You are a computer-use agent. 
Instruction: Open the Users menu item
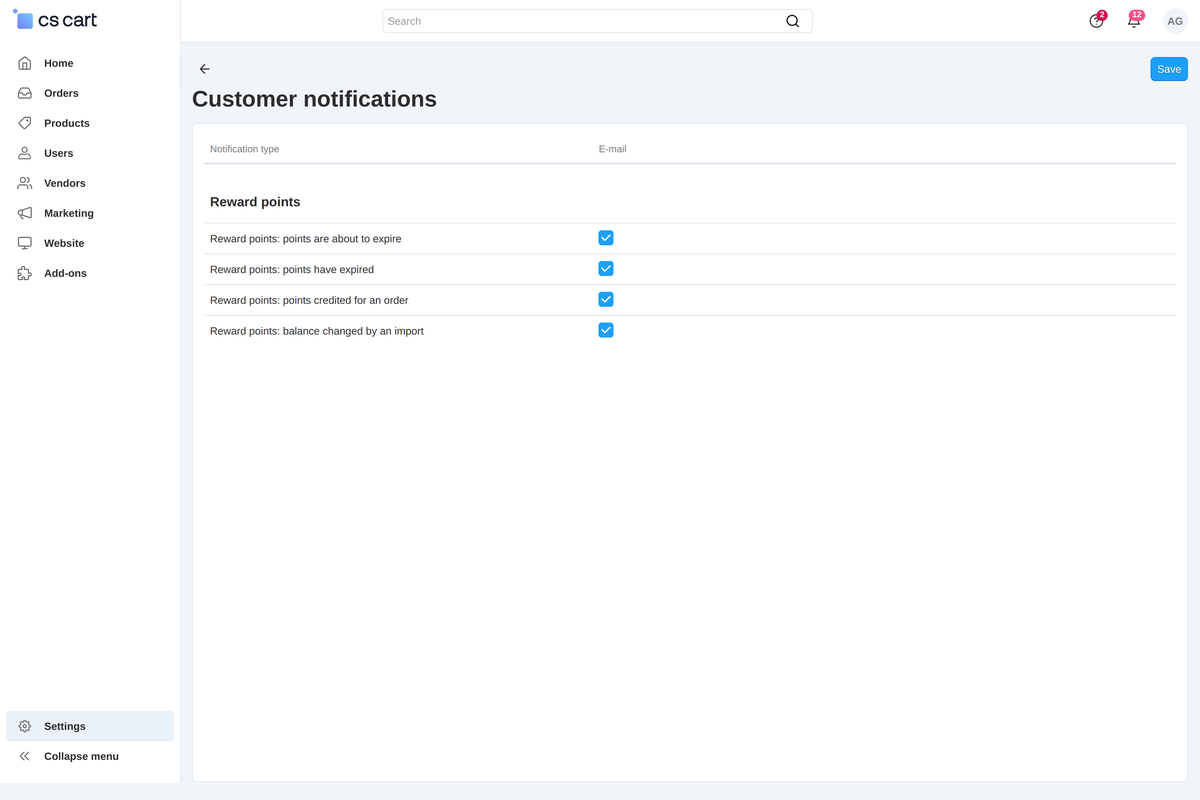click(x=90, y=153)
